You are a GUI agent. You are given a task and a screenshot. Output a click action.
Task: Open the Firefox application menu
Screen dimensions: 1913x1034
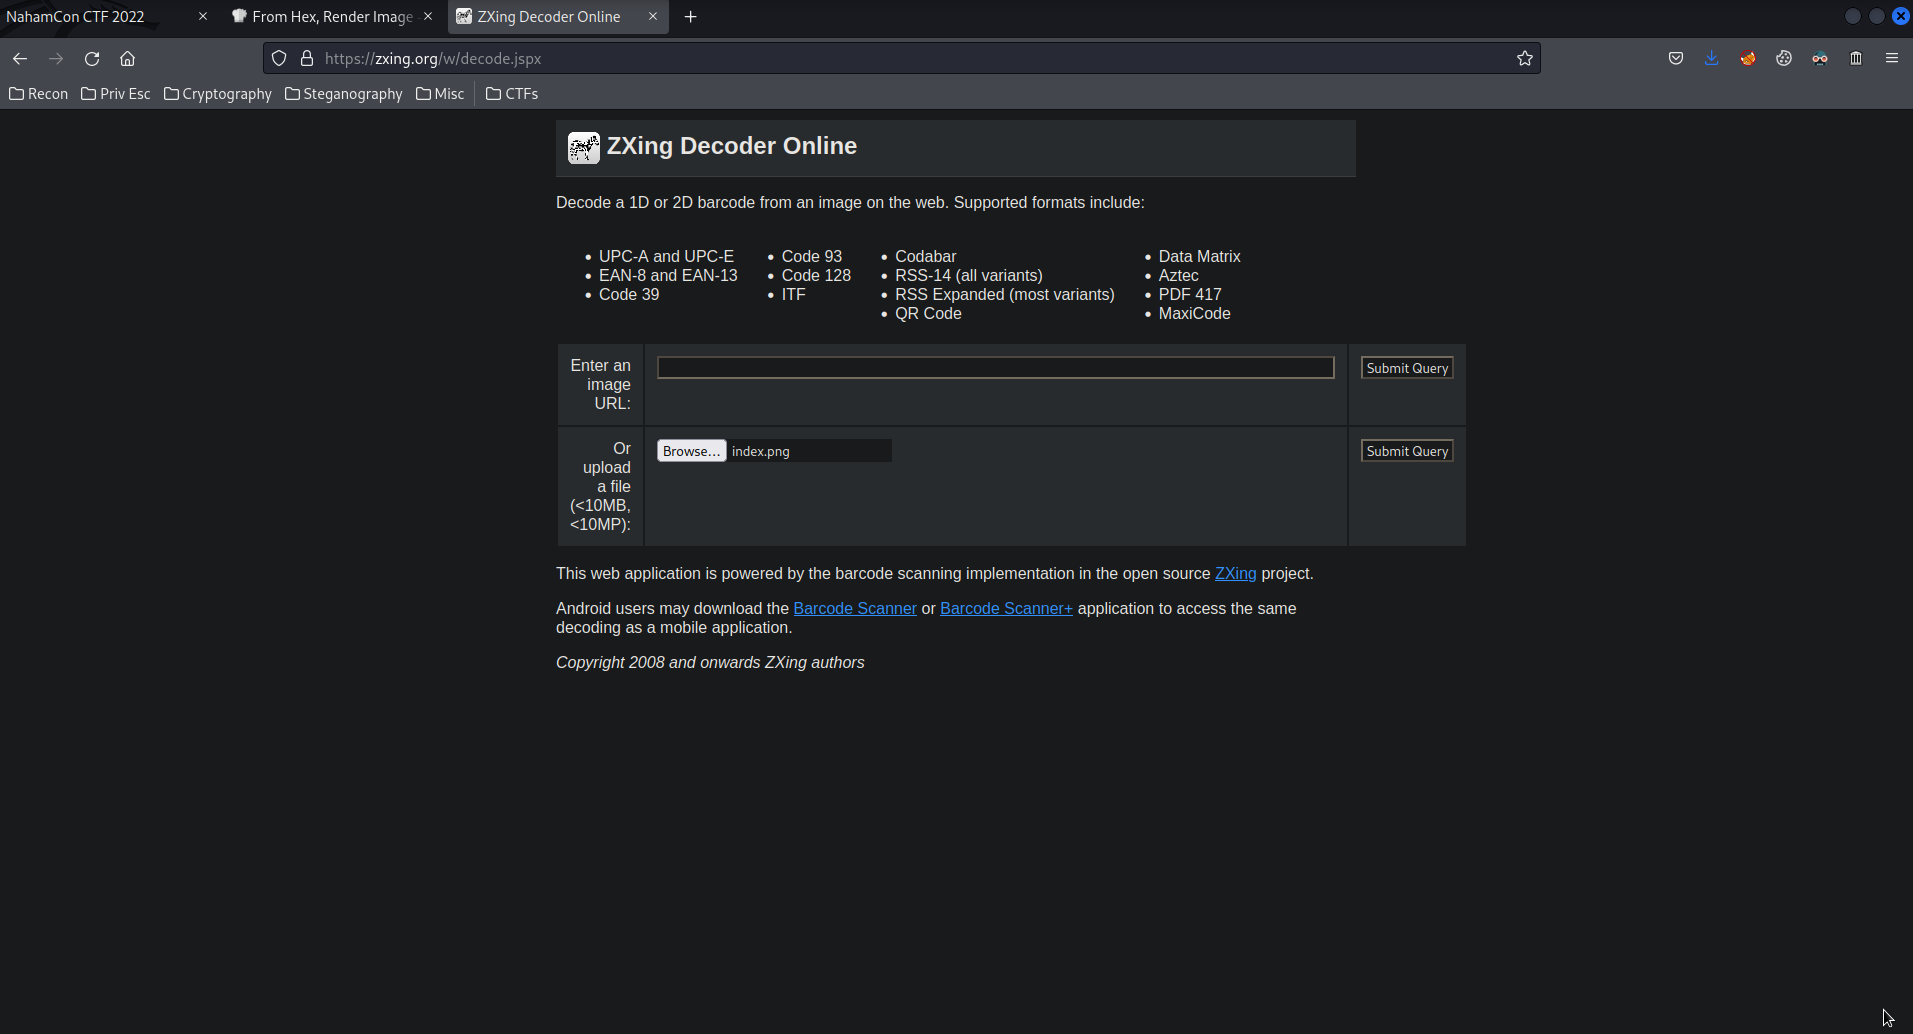[1892, 59]
